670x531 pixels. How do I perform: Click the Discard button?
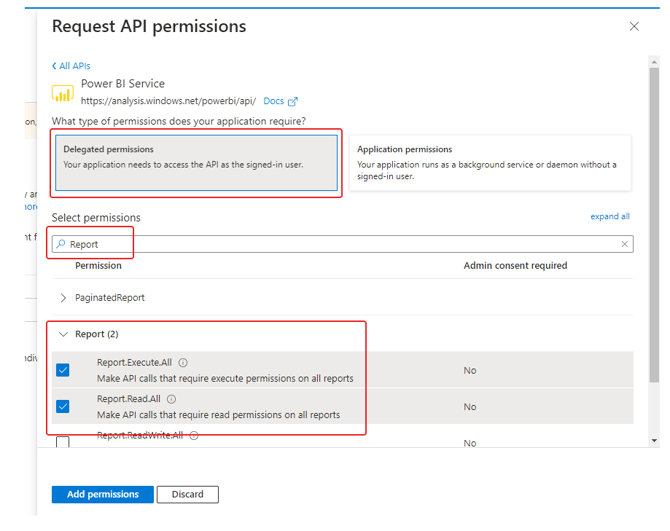[187, 494]
